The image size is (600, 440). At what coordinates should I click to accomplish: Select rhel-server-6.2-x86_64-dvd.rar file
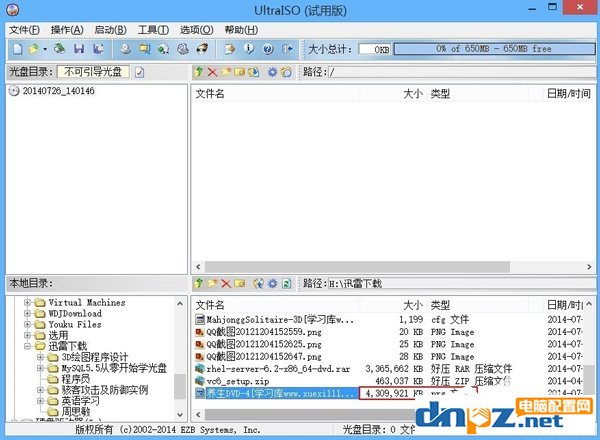[x=278, y=369]
